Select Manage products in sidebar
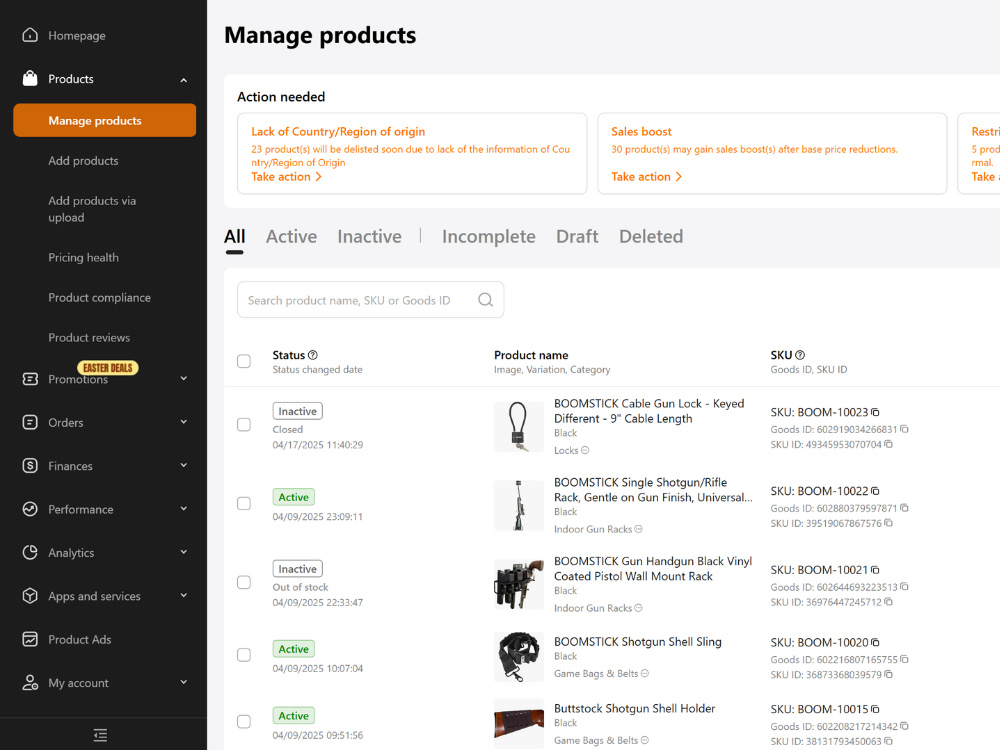This screenshot has width=1000, height=750. tap(105, 120)
